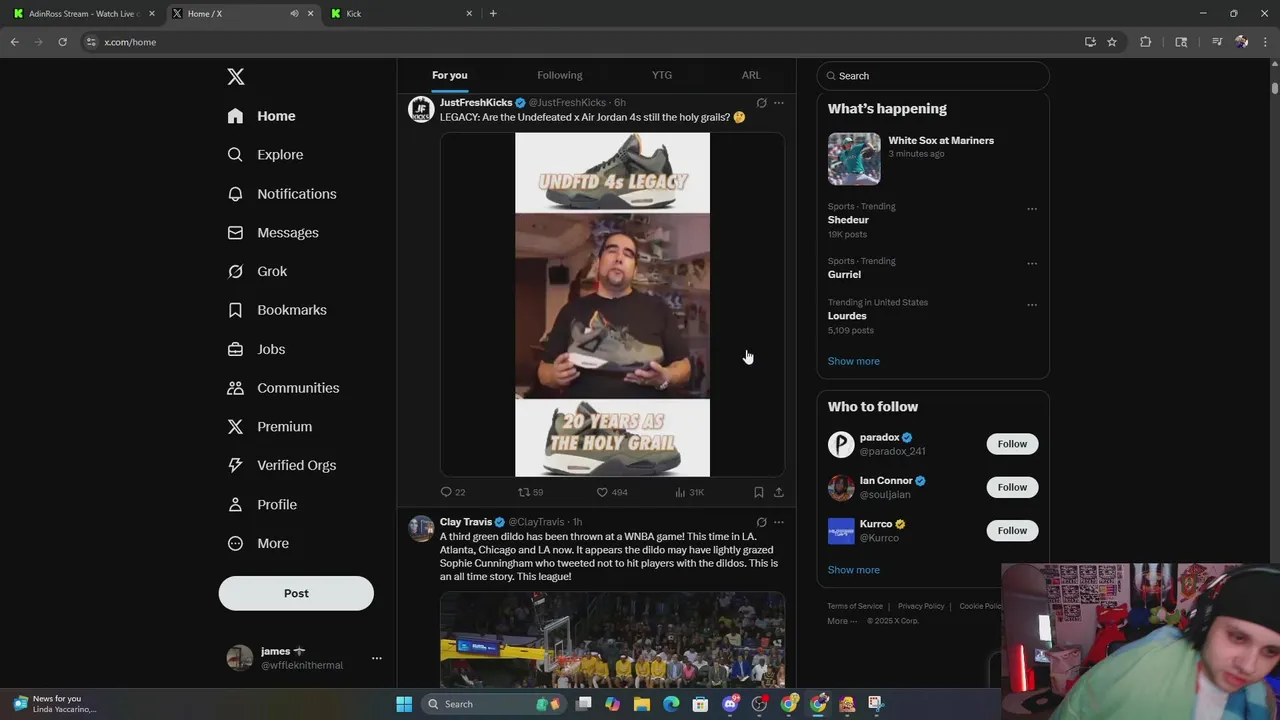Open Microsoft Edge from taskbar
The height and width of the screenshot is (720, 1280).
click(671, 704)
